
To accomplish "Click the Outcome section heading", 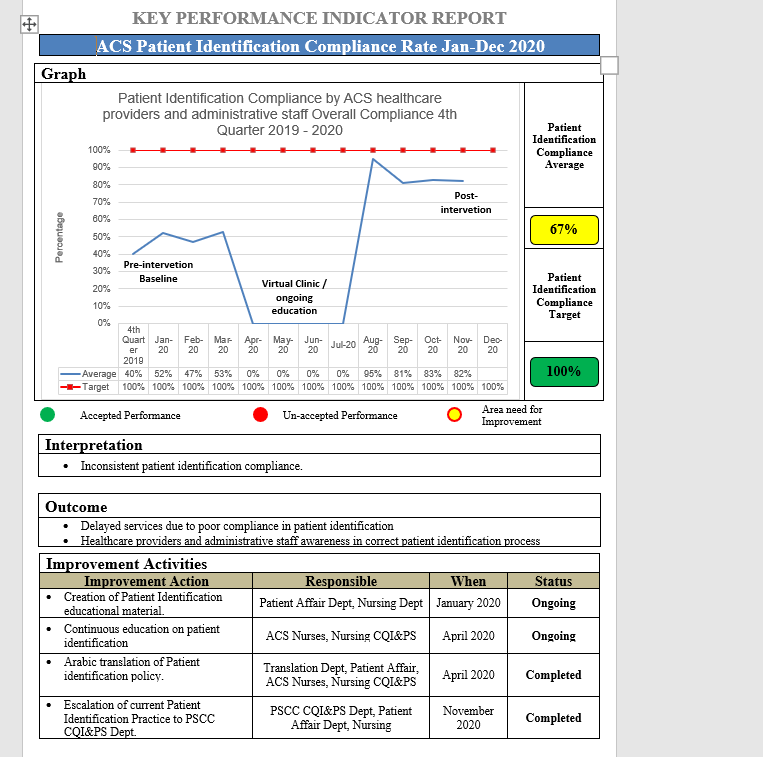I will pos(76,507).
